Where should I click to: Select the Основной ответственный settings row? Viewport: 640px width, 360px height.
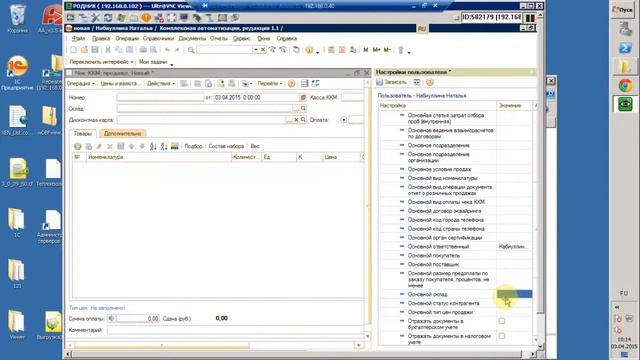click(x=456, y=247)
